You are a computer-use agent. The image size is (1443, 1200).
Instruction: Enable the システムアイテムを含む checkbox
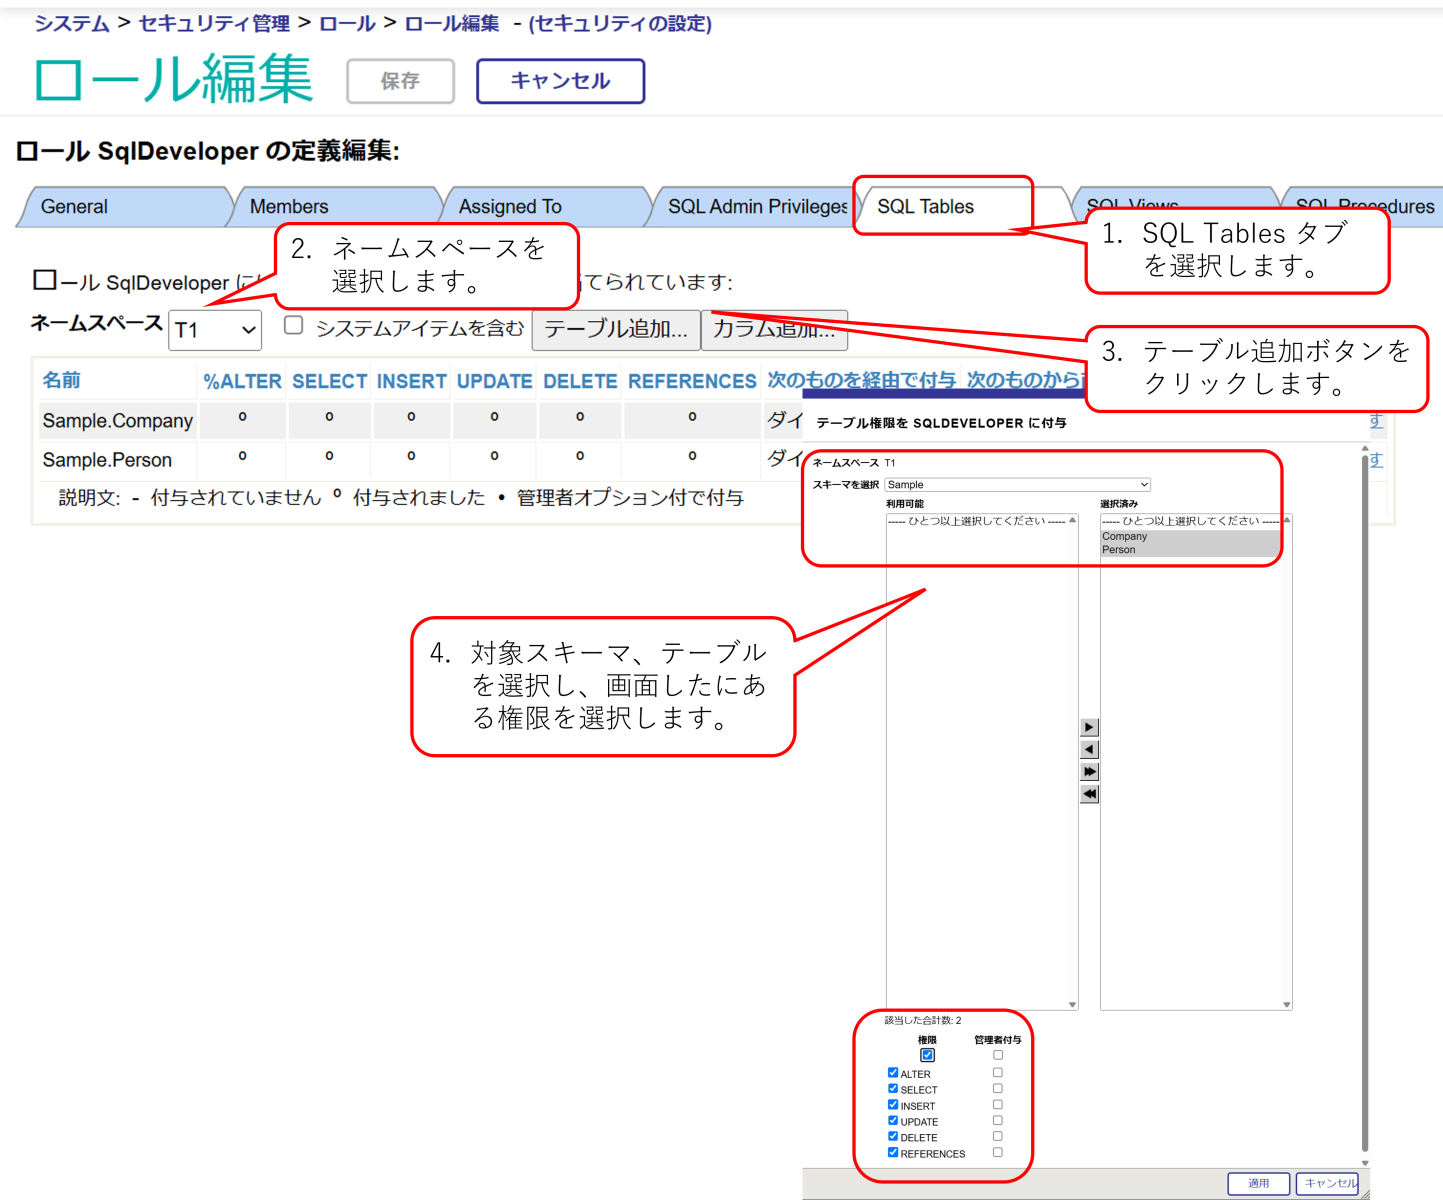point(294,326)
